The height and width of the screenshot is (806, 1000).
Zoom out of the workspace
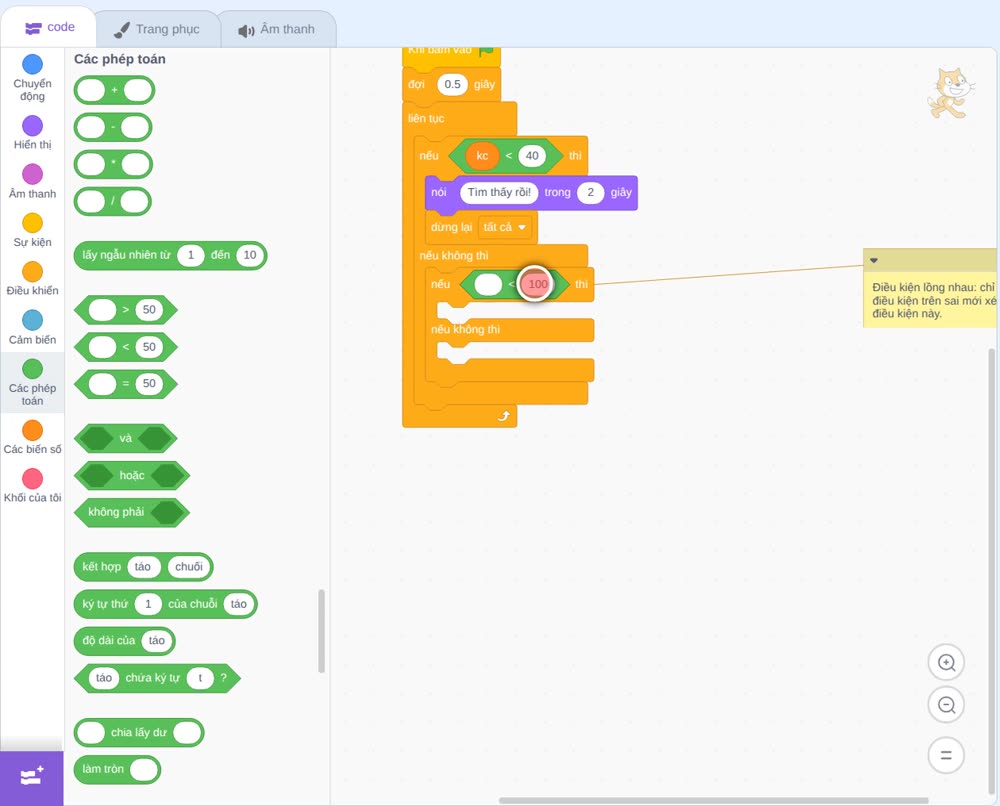(x=946, y=705)
